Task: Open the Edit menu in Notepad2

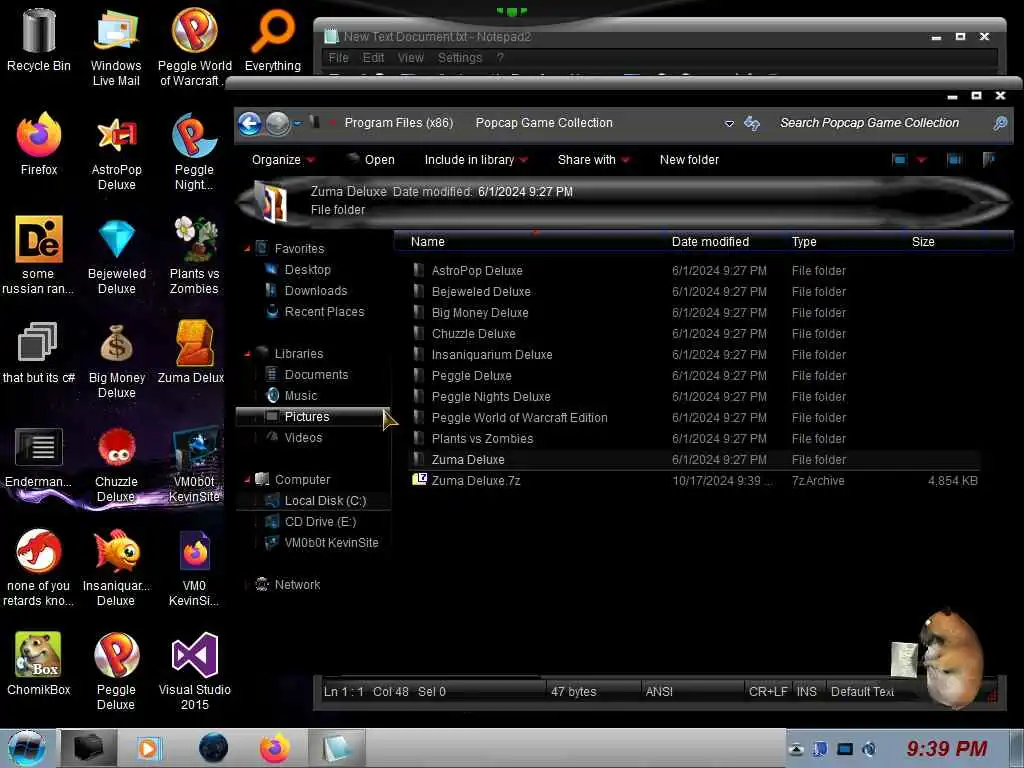Action: pyautogui.click(x=374, y=57)
